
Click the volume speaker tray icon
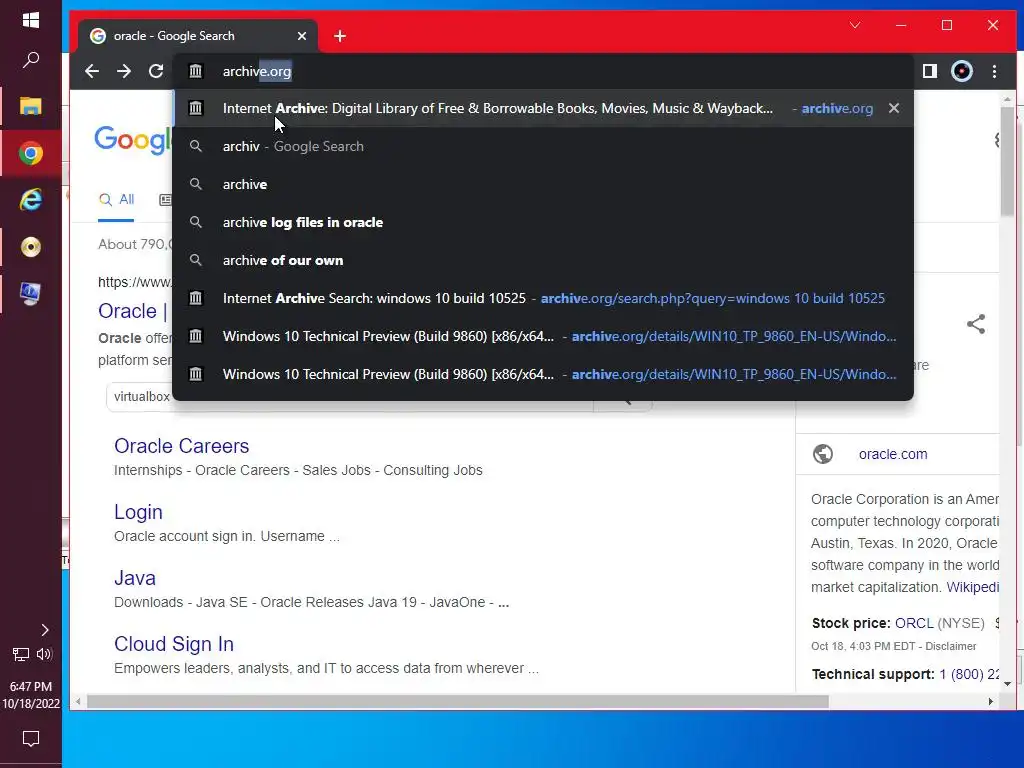point(44,654)
